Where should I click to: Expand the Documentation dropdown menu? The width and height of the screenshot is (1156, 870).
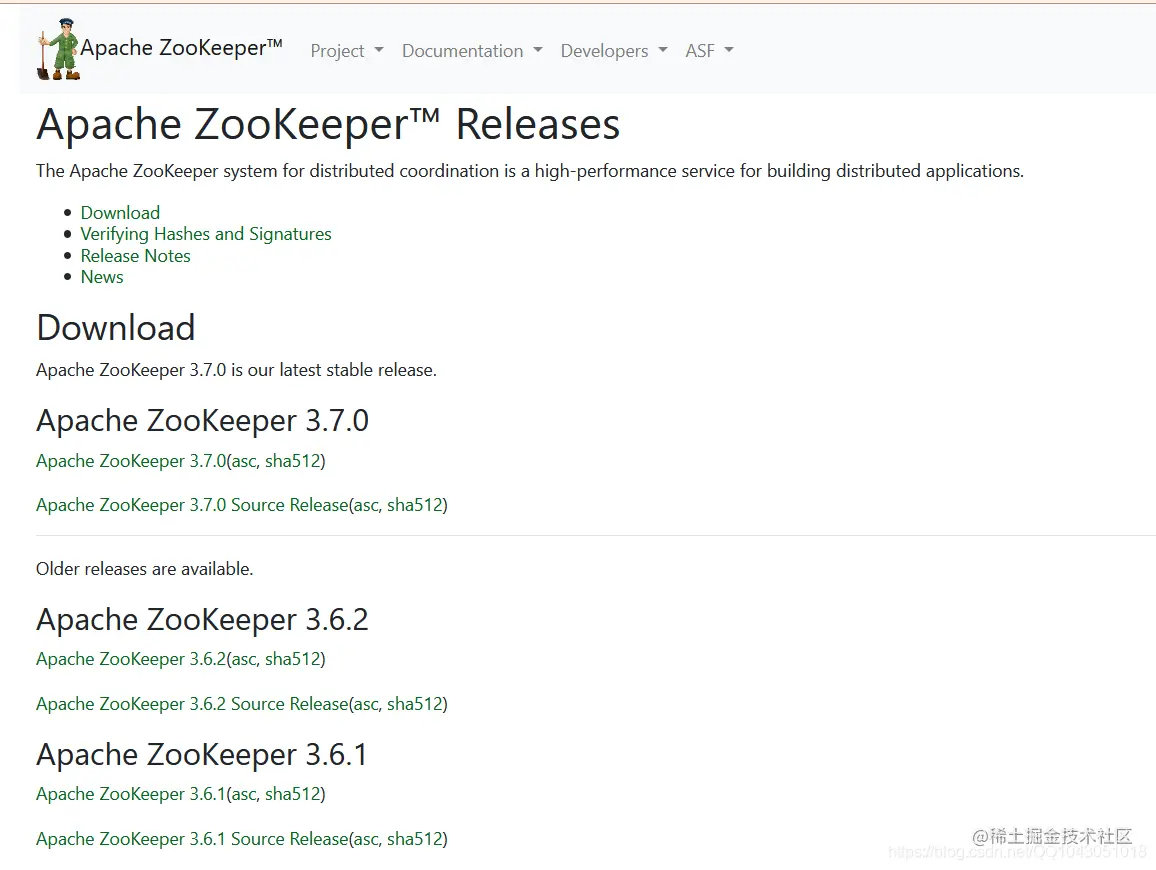[x=472, y=51]
